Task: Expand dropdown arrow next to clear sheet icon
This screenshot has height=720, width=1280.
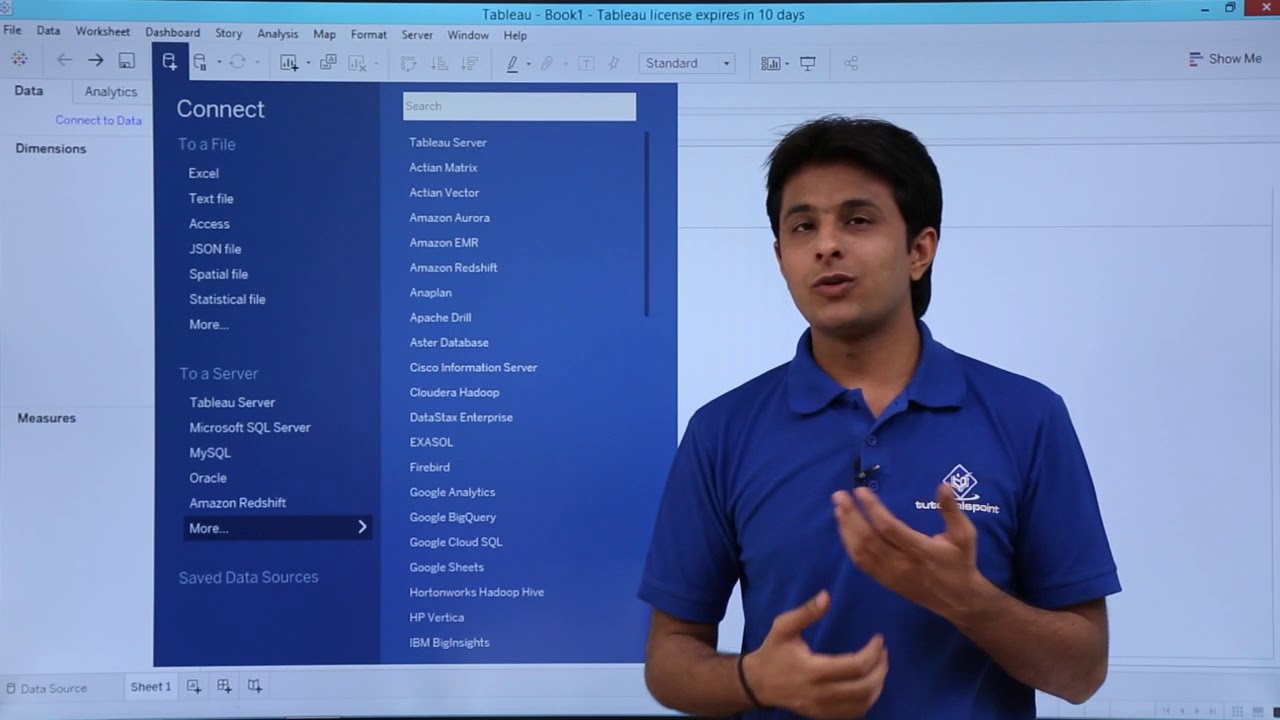Action: coord(376,63)
